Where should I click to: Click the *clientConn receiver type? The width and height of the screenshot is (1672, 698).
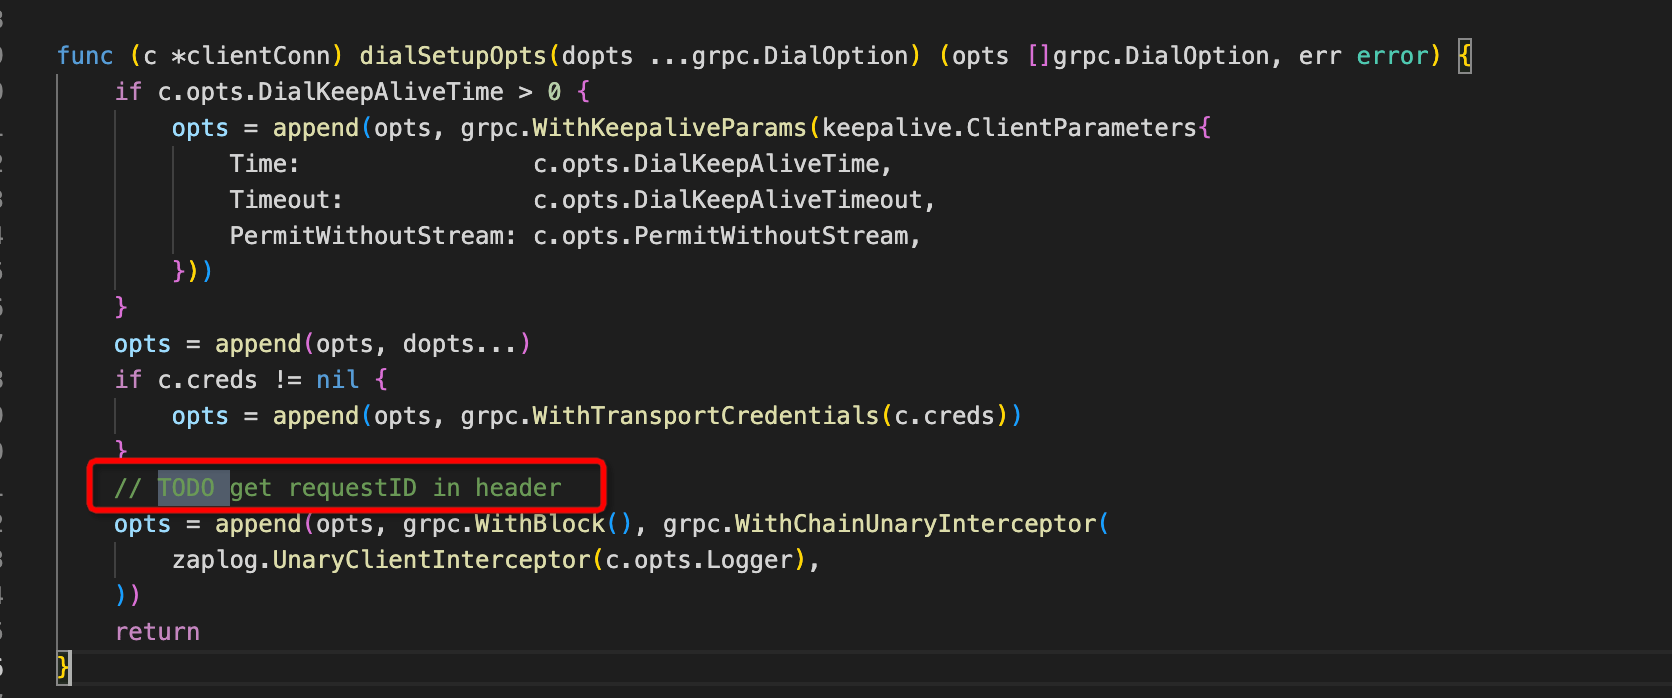257,56
